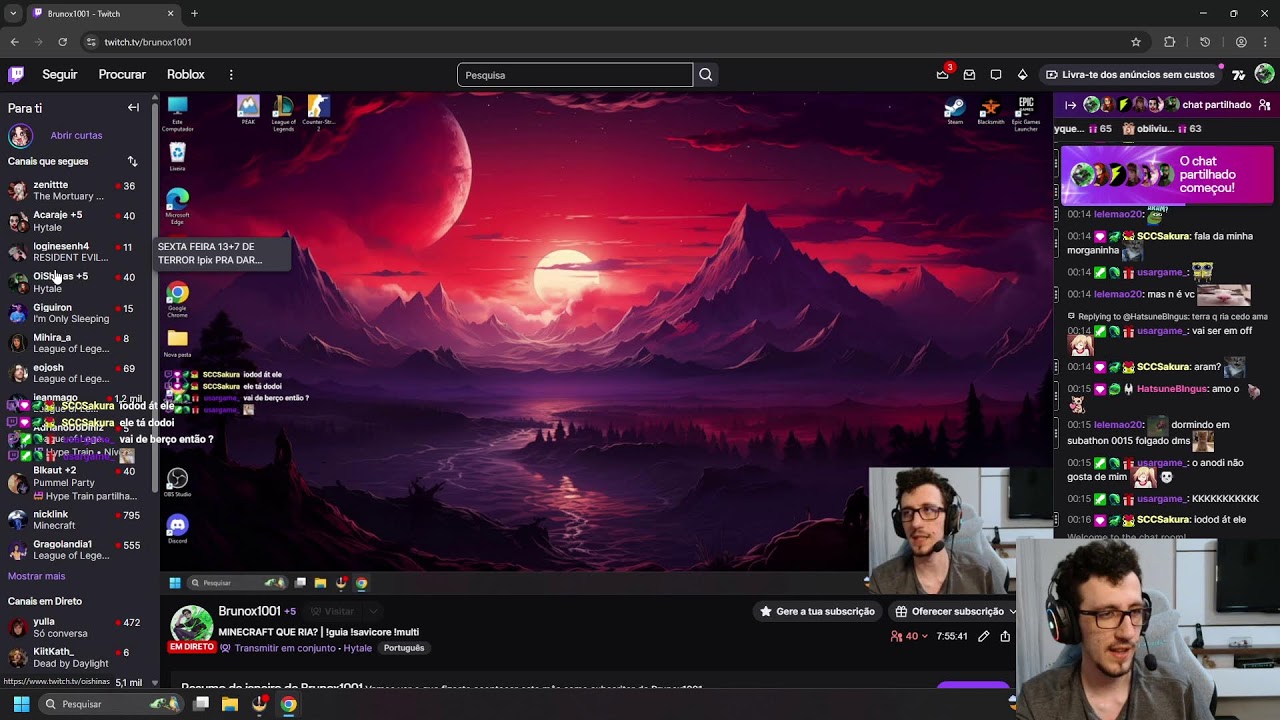Click Gere a tua subscrição button
This screenshot has width=1280, height=720.
click(817, 612)
